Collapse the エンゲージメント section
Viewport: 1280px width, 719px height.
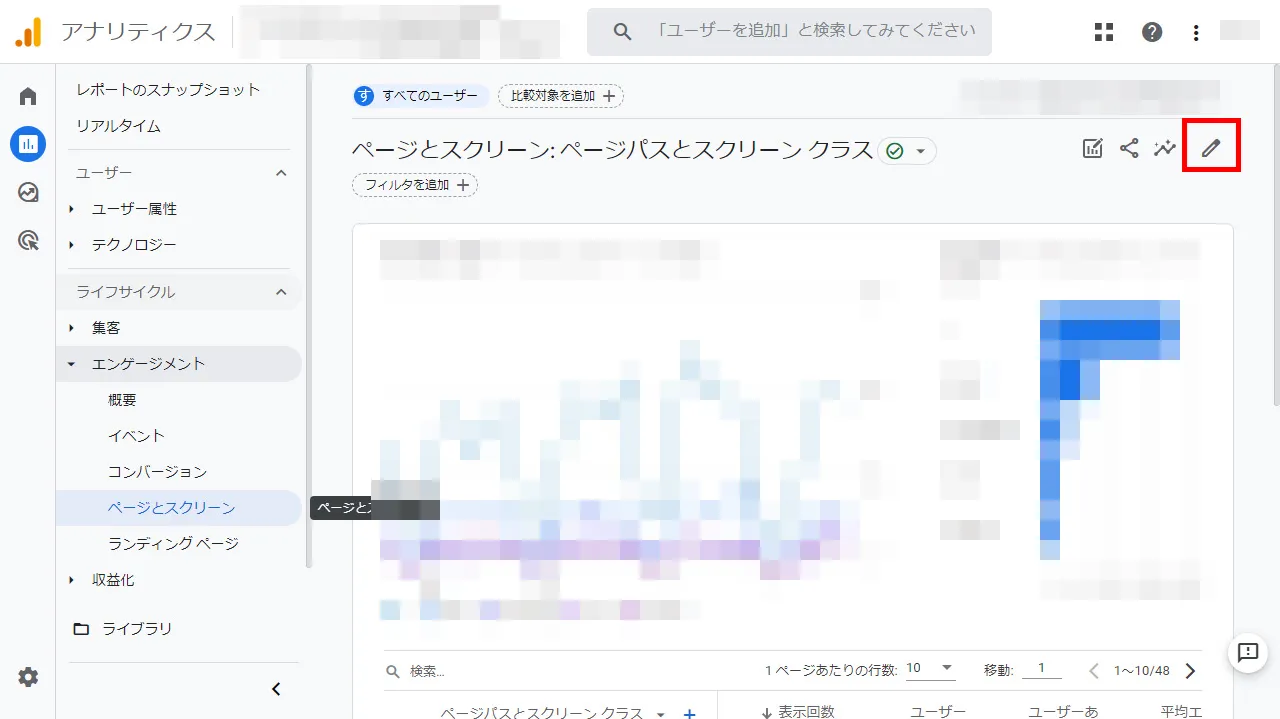tap(70, 363)
